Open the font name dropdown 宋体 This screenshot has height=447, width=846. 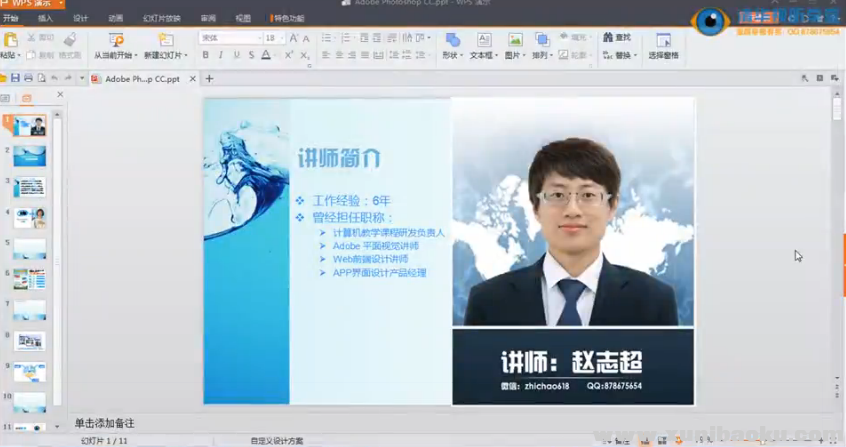pyautogui.click(x=229, y=38)
